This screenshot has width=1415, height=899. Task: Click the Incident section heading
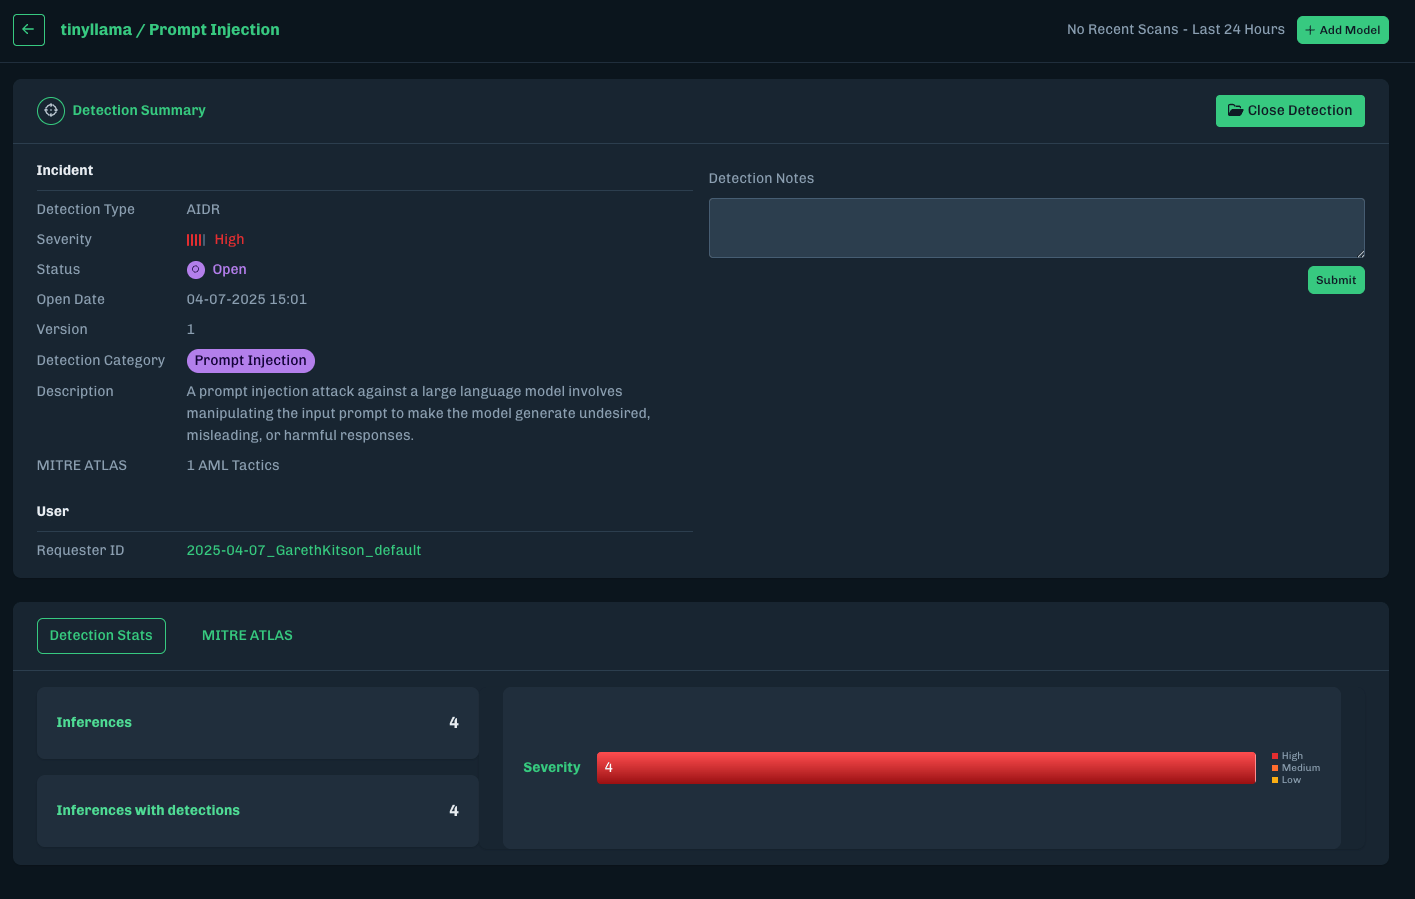(65, 171)
